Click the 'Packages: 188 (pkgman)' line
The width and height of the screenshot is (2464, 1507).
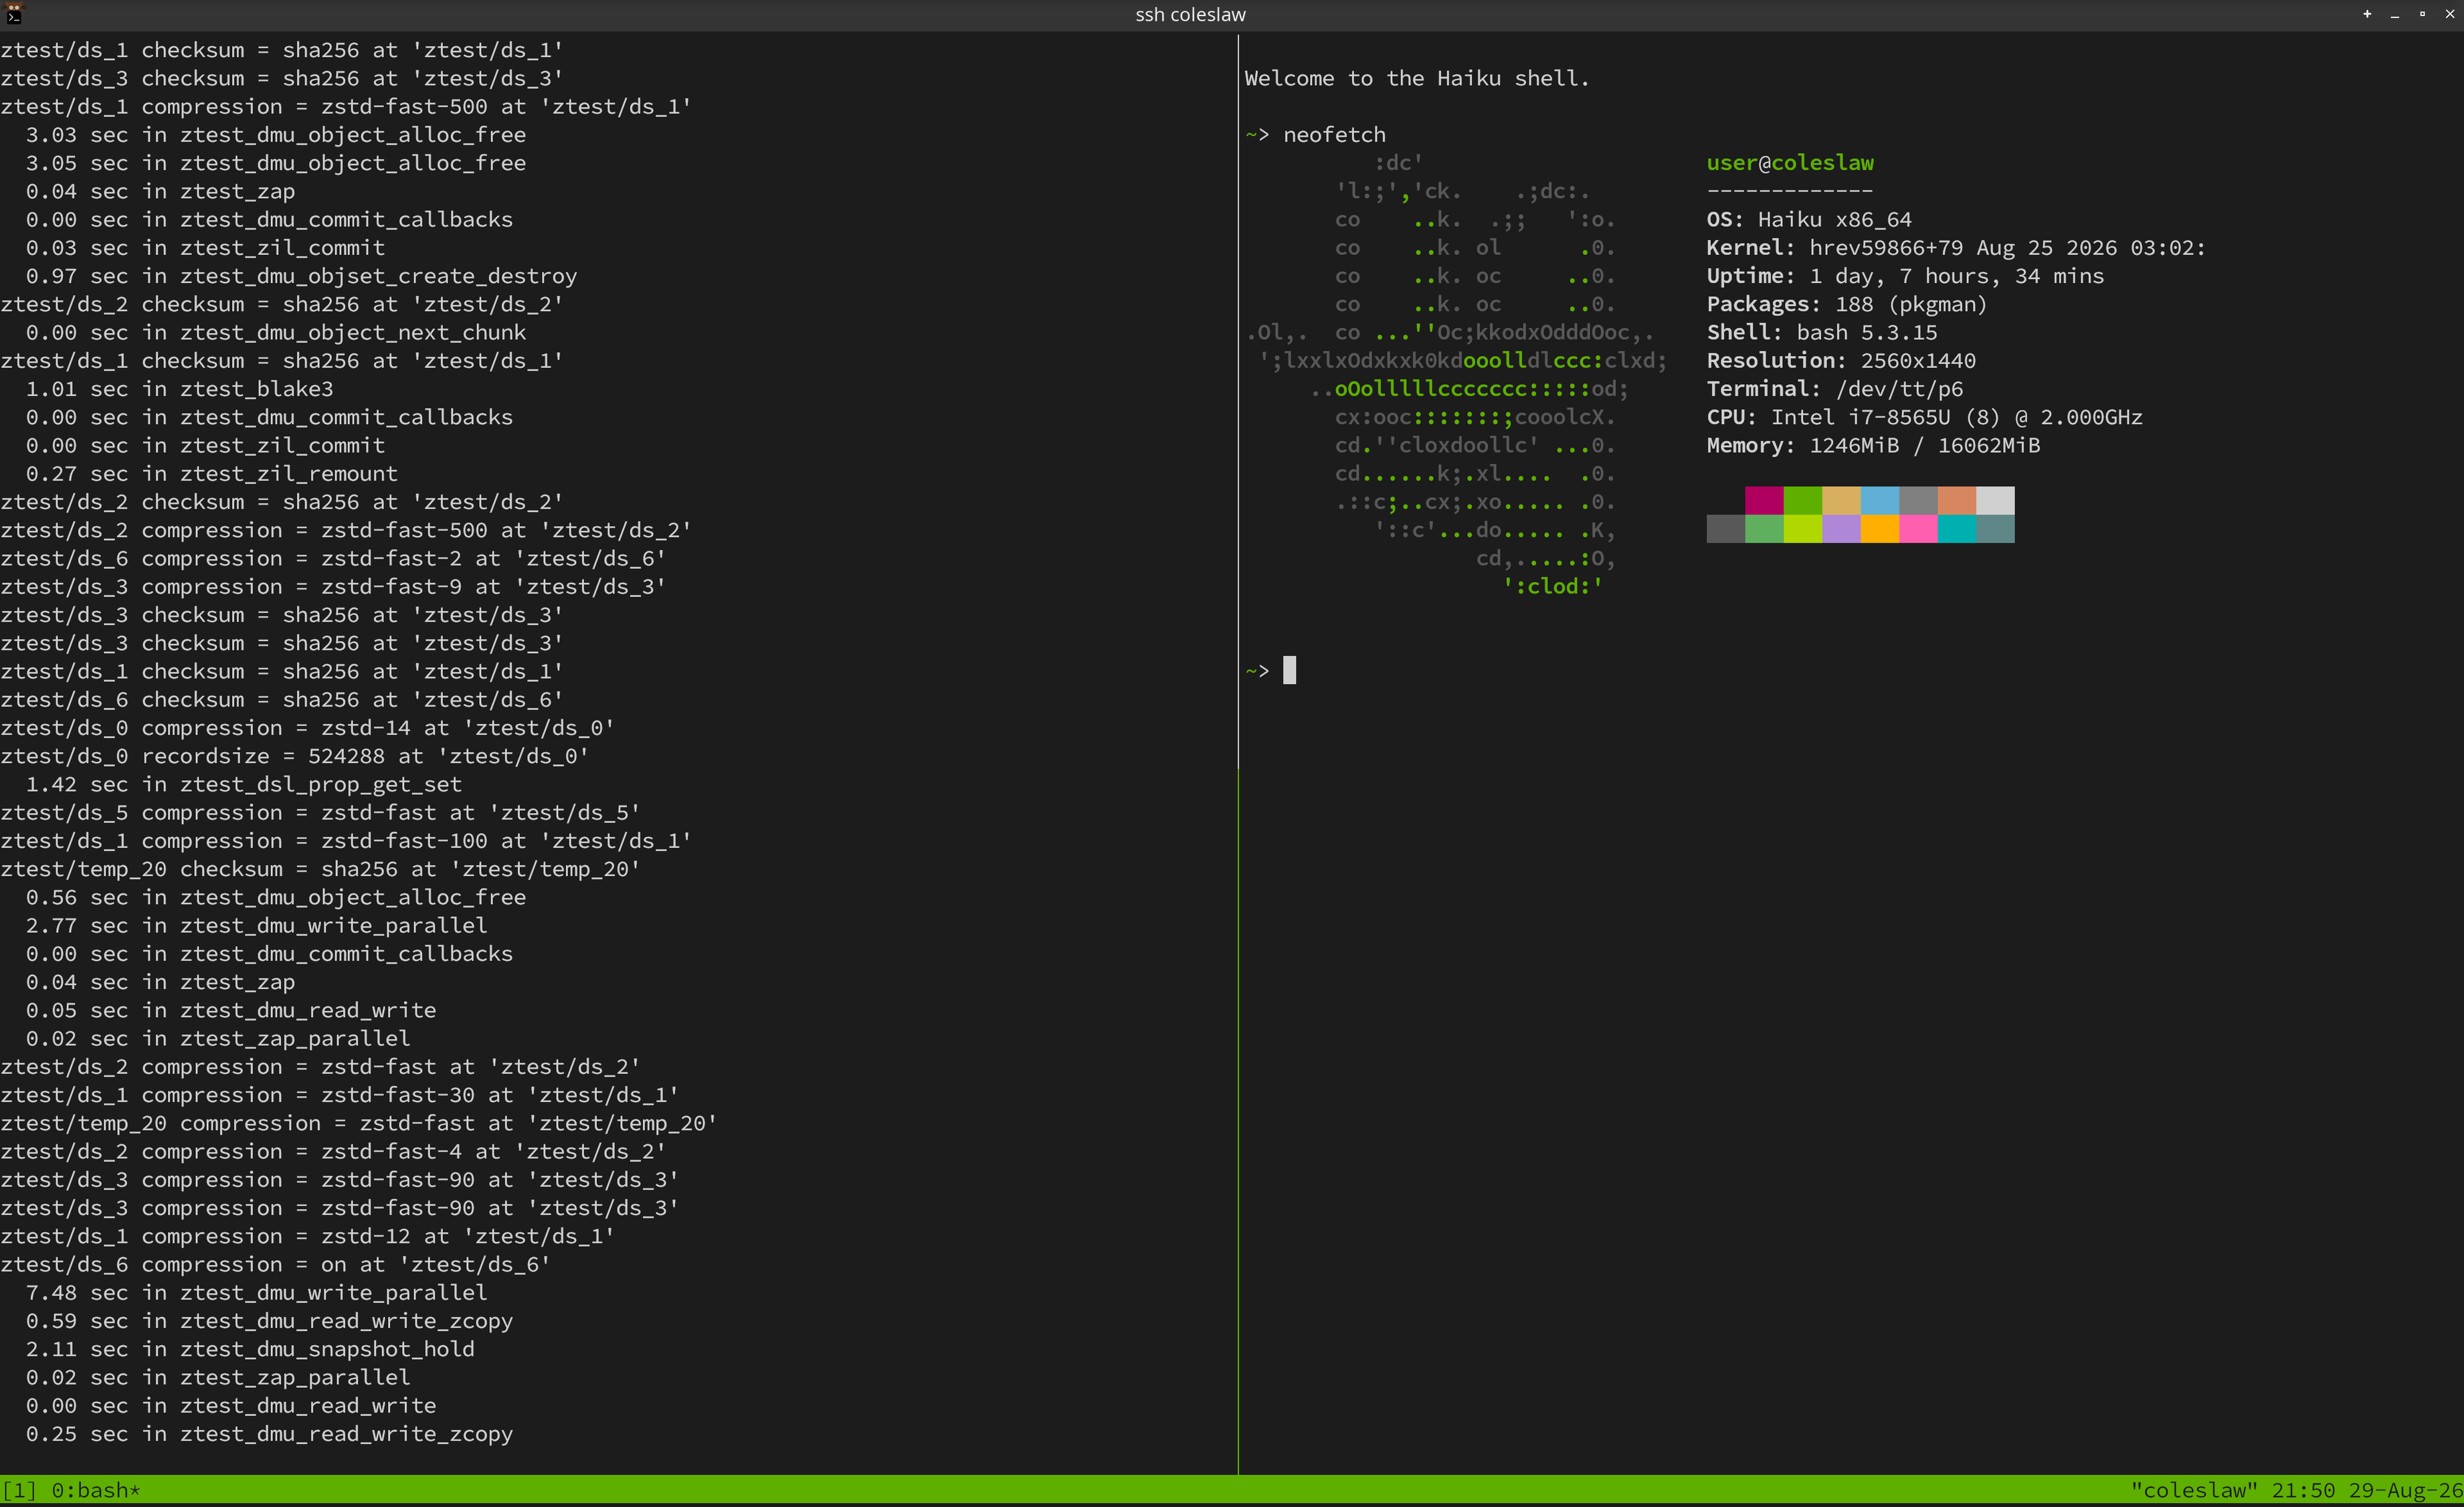[x=1846, y=303]
